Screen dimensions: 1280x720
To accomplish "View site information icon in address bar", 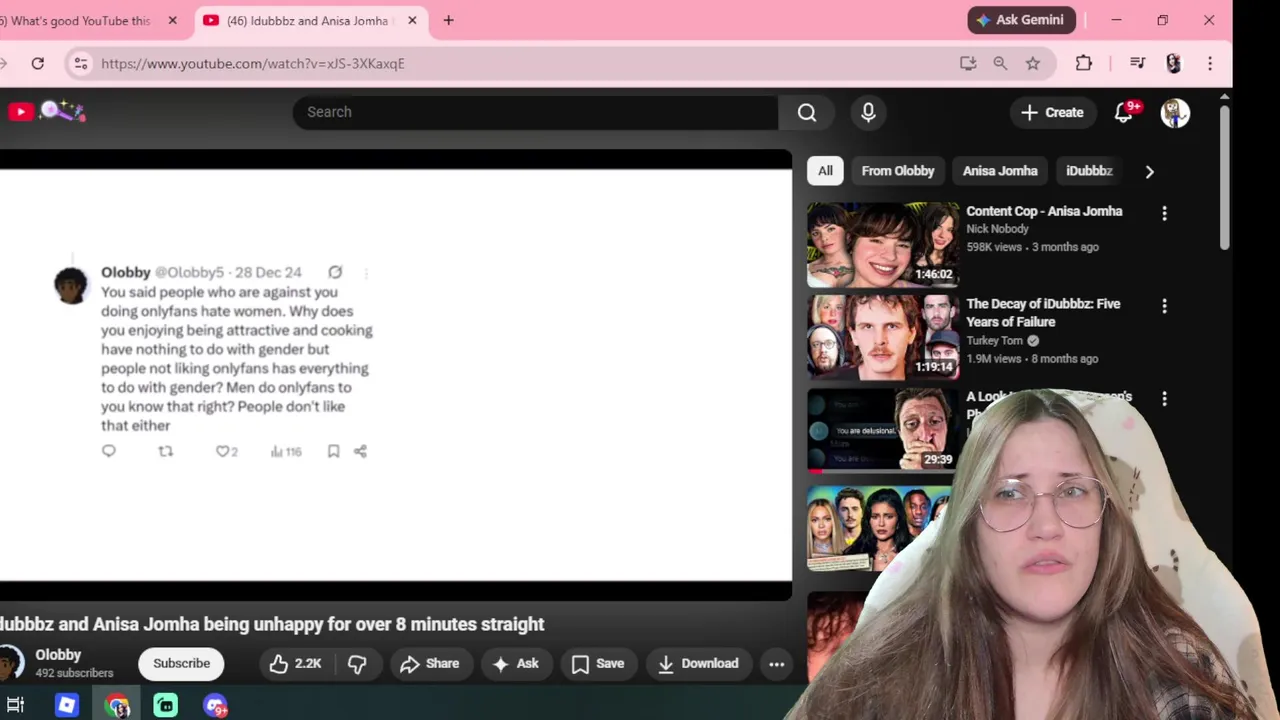I will (x=81, y=63).
